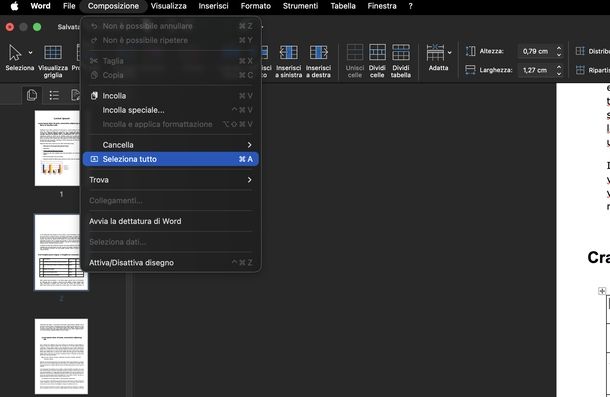Click the Ripartisci colonne icon
This screenshot has width=610, height=397.
coord(580,70)
